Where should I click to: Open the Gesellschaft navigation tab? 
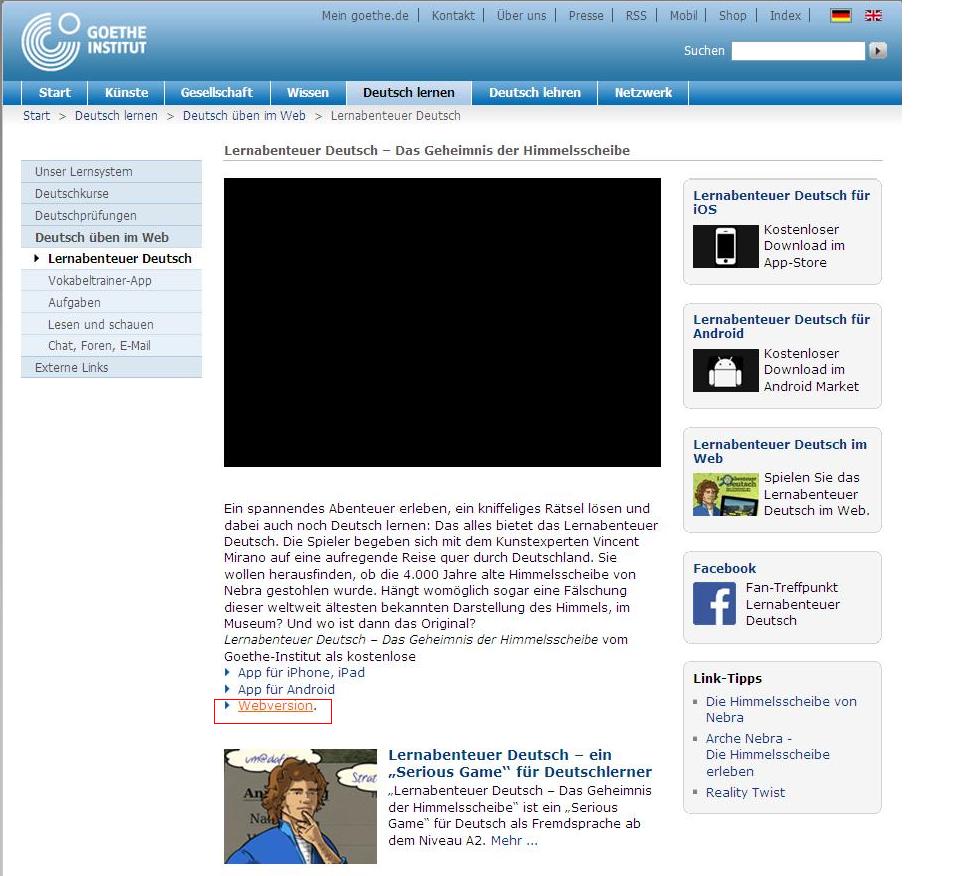[x=217, y=93]
